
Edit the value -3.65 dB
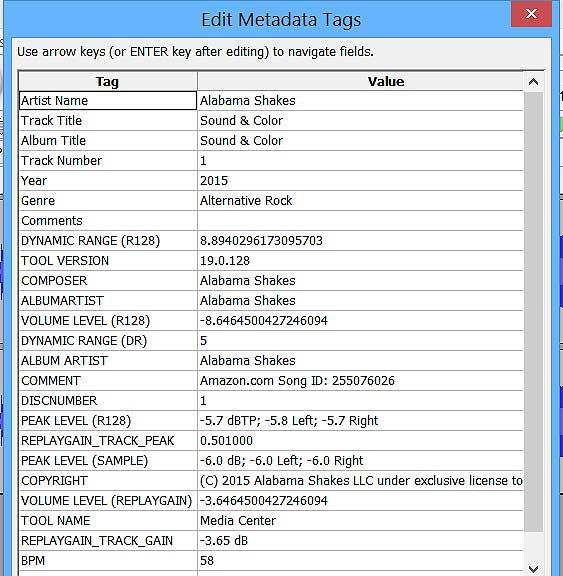[361, 541]
